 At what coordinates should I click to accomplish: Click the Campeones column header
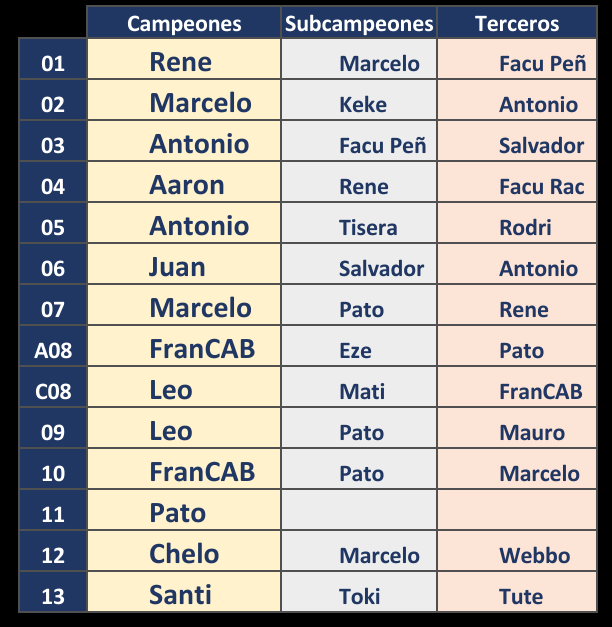(x=184, y=23)
